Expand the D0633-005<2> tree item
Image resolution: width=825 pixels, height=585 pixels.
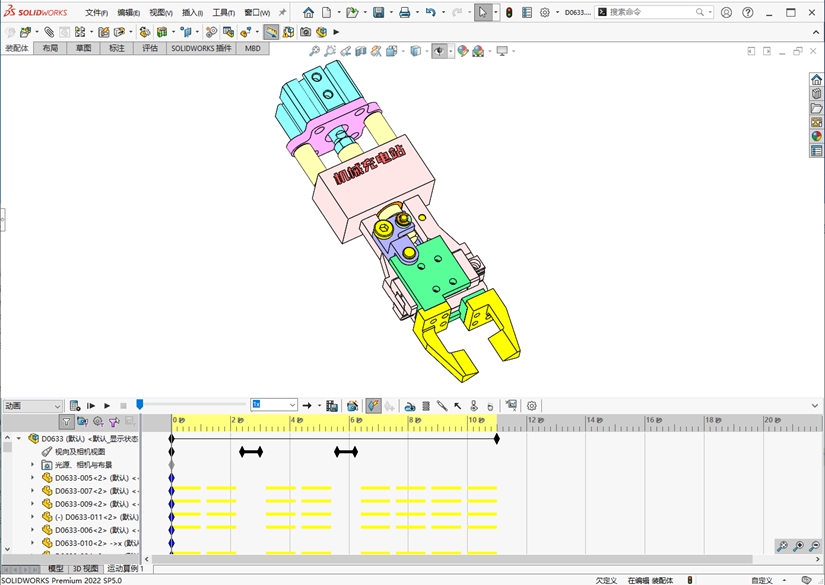32,478
